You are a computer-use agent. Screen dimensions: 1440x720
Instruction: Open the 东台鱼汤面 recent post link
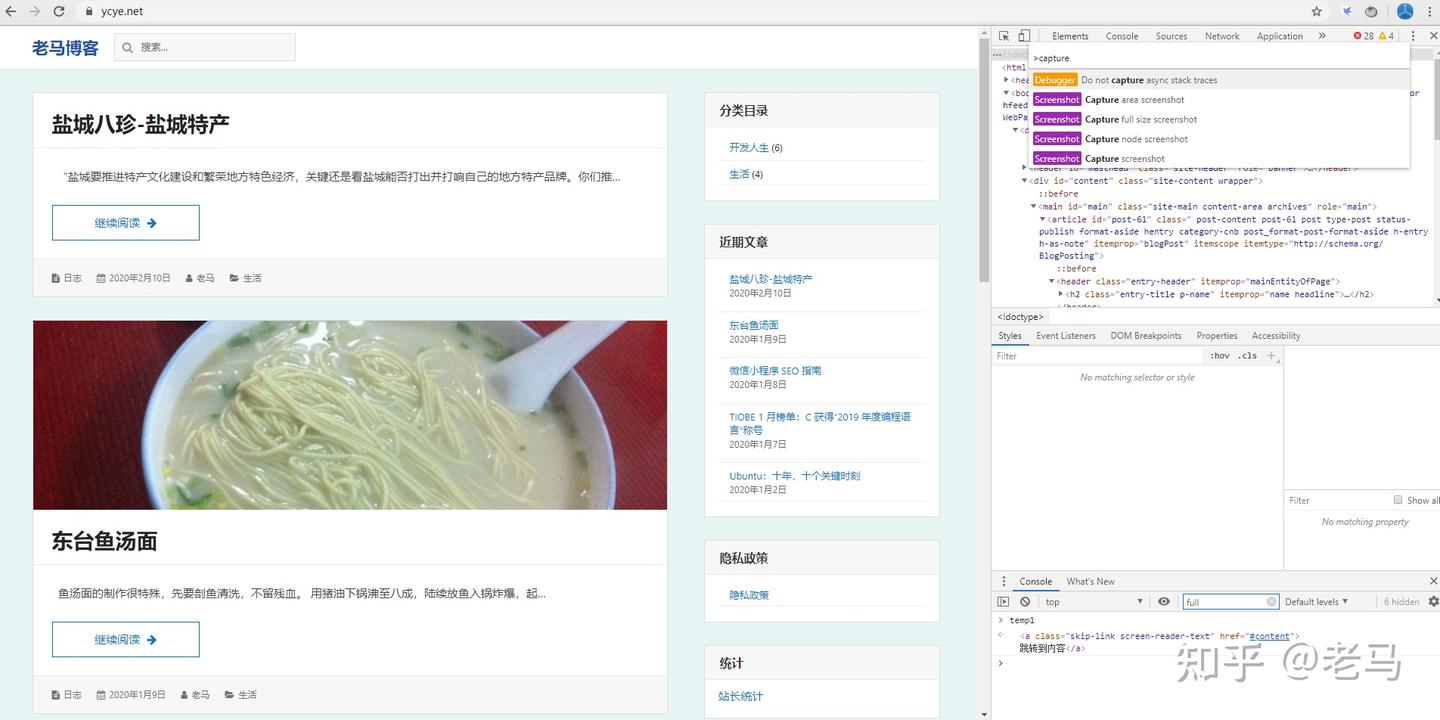pos(753,325)
